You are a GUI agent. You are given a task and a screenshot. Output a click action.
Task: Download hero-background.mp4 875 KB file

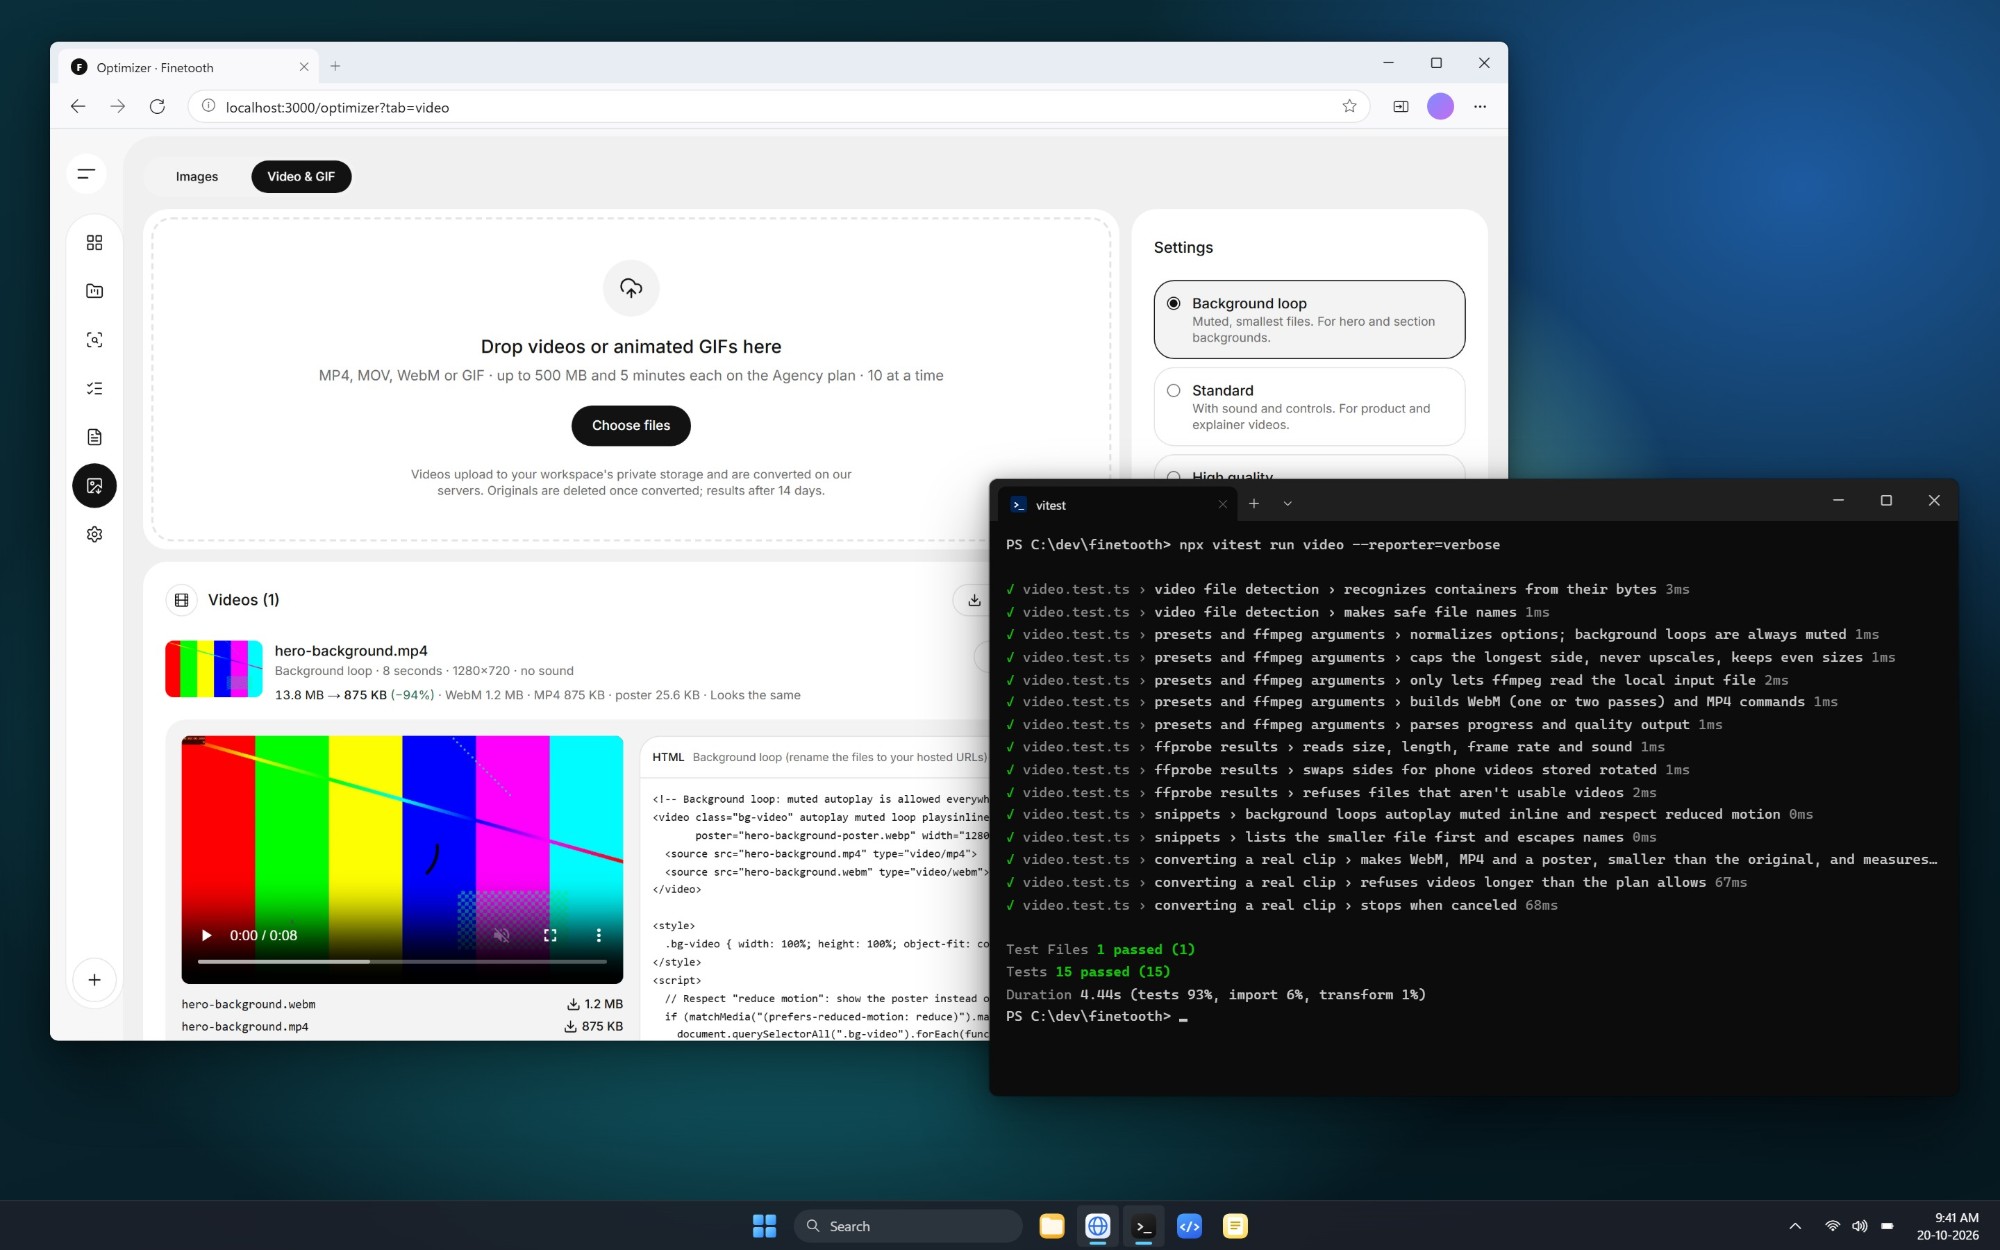(593, 1026)
